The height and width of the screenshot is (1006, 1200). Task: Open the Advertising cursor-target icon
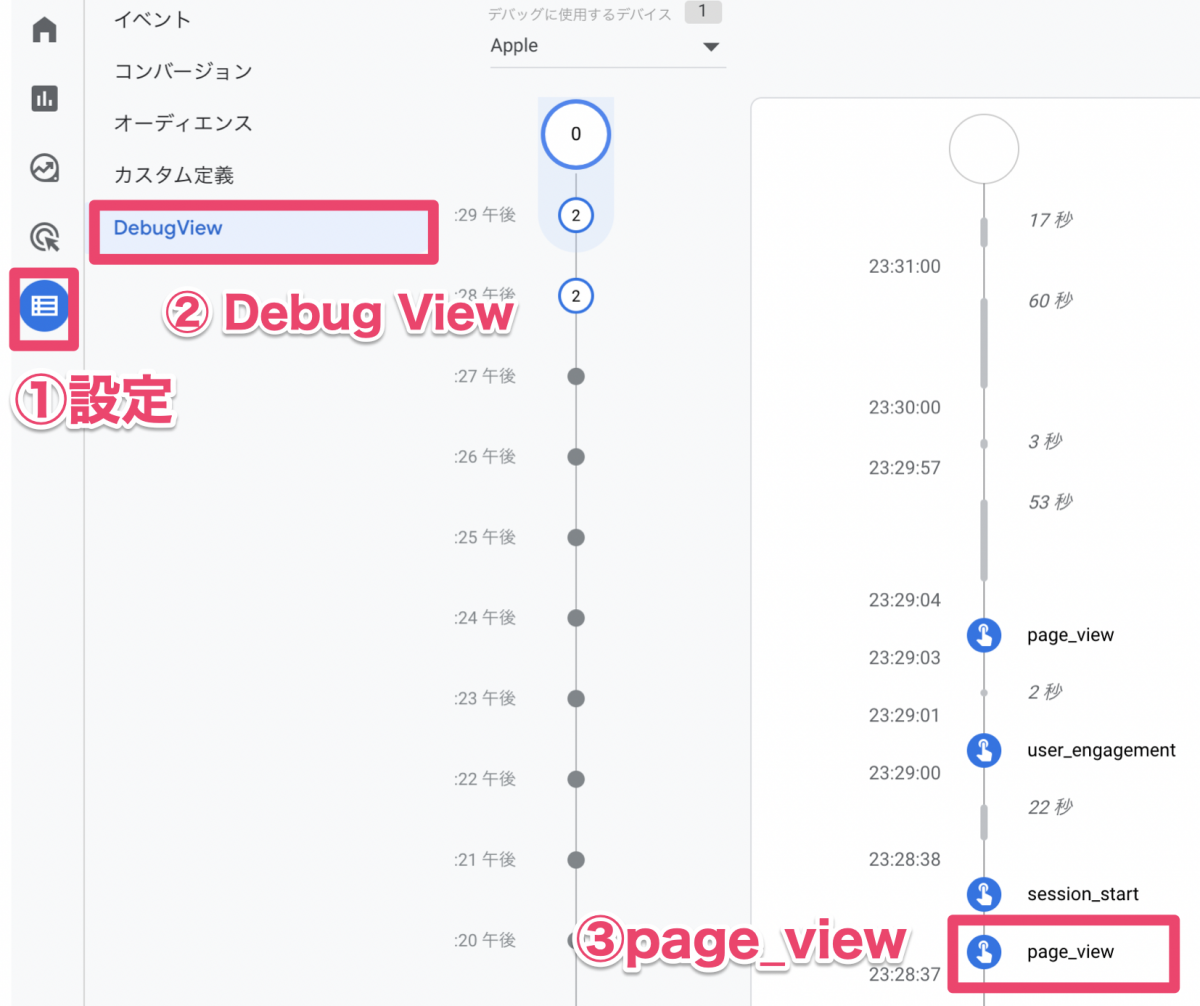(45, 237)
